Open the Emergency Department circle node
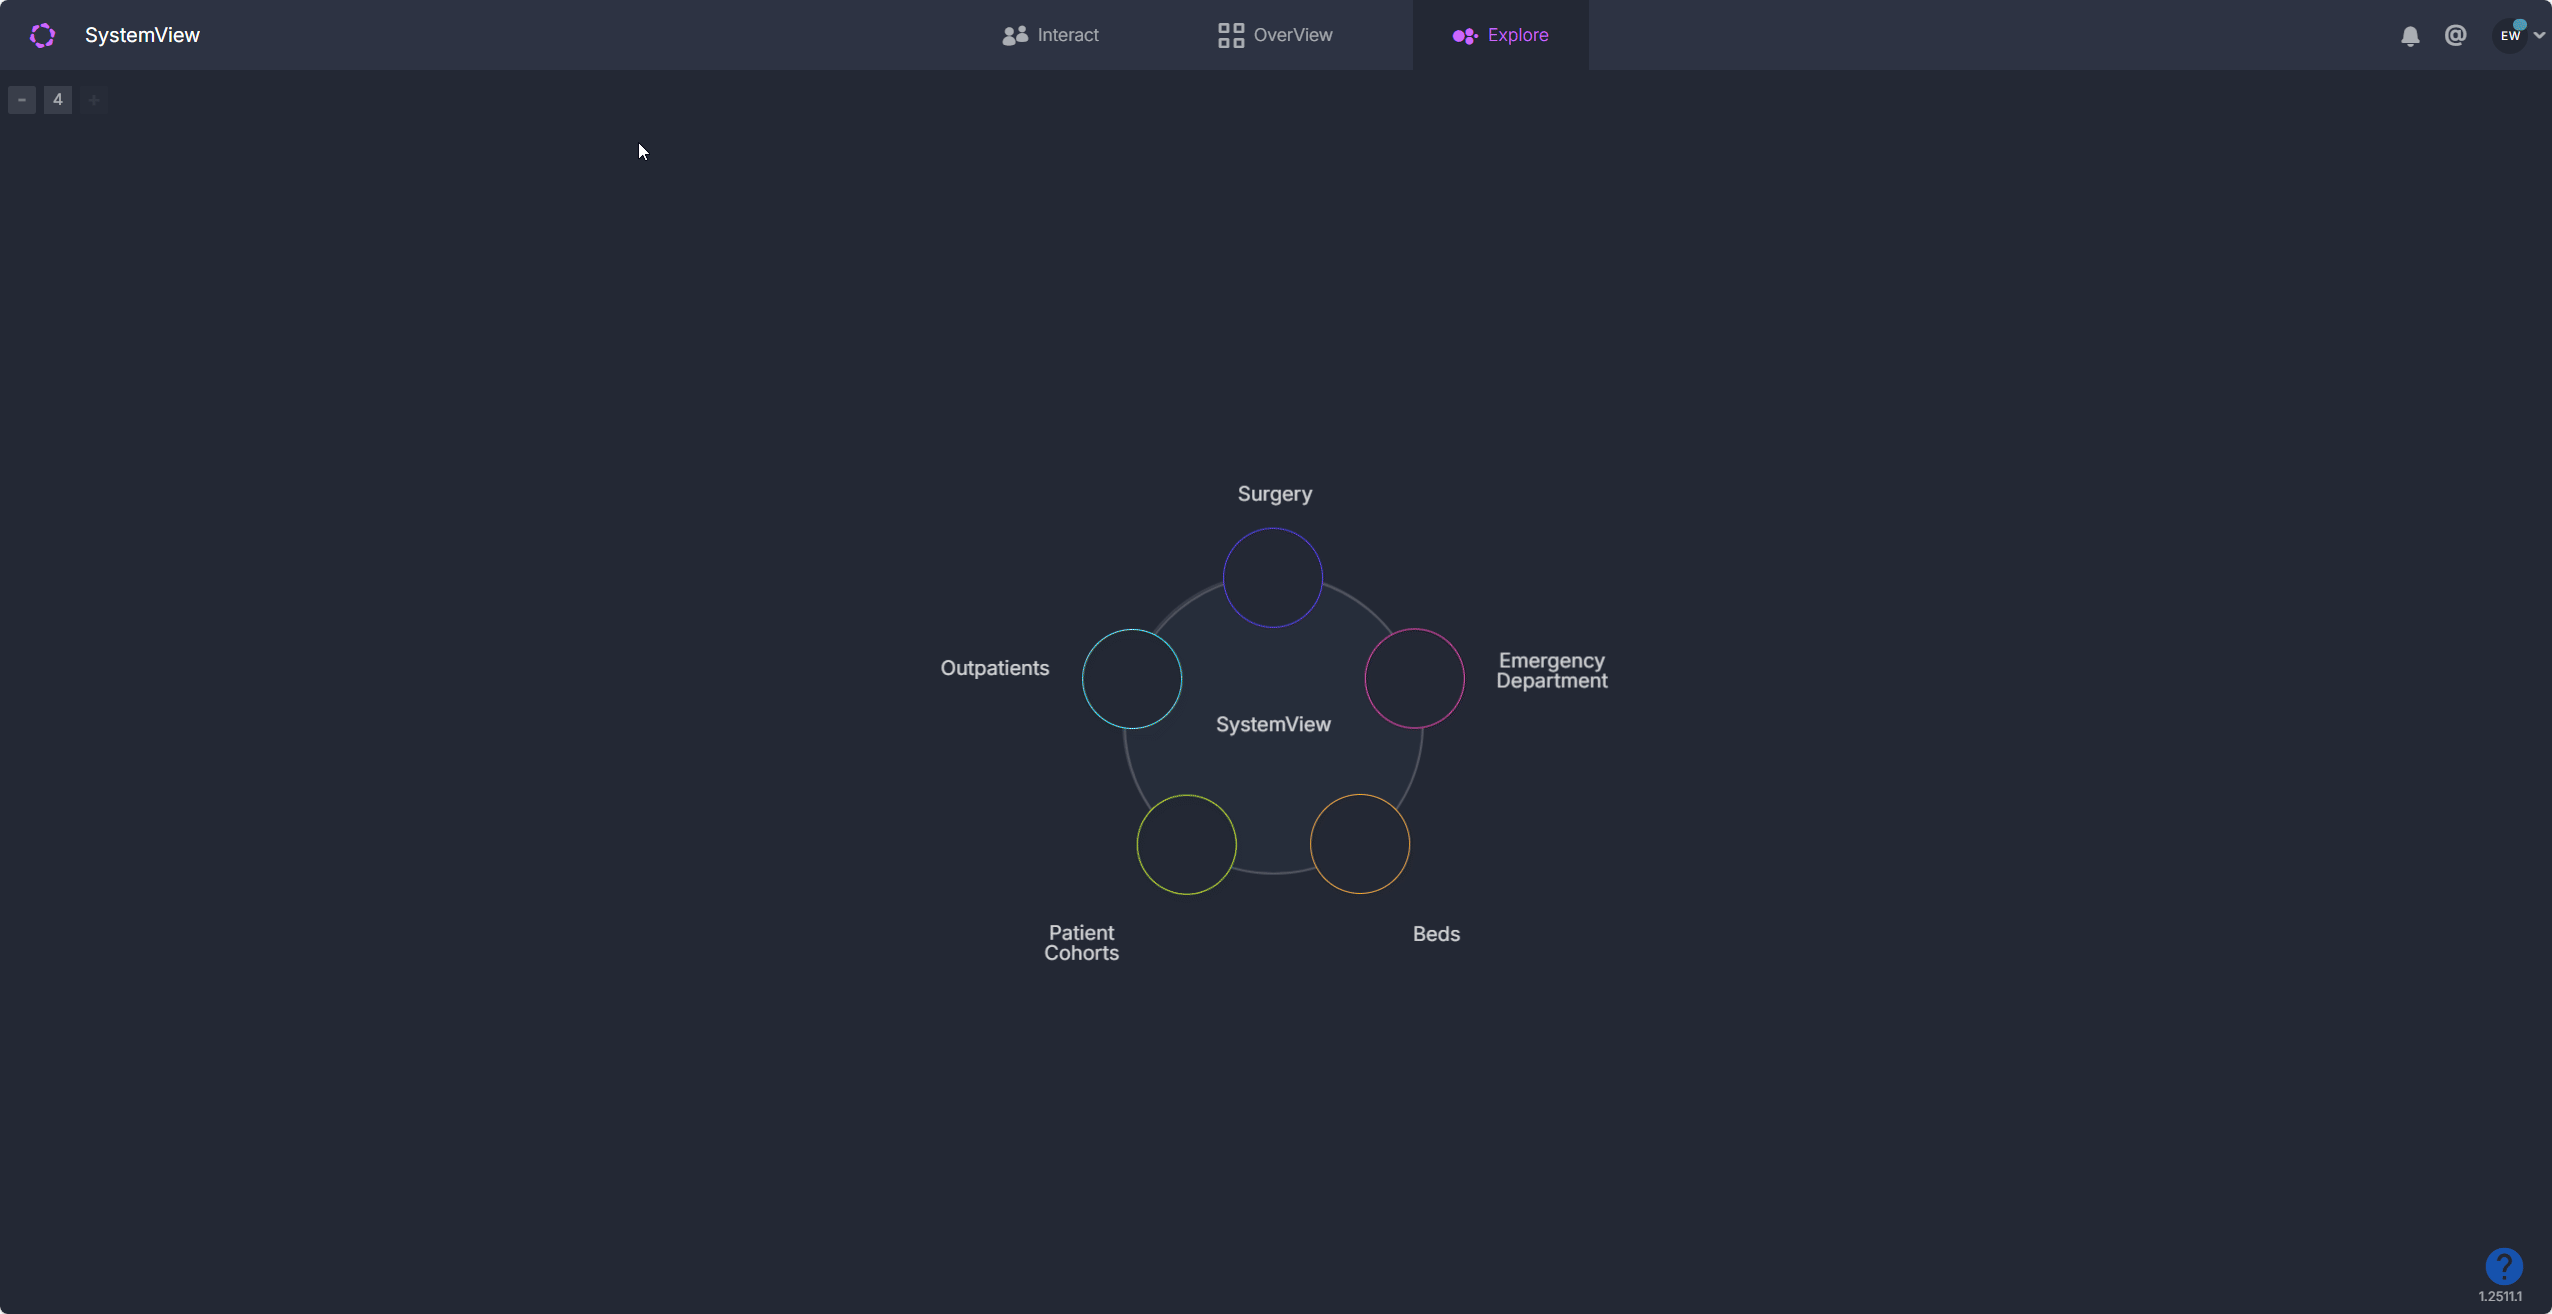The width and height of the screenshot is (2552, 1314). point(1414,678)
